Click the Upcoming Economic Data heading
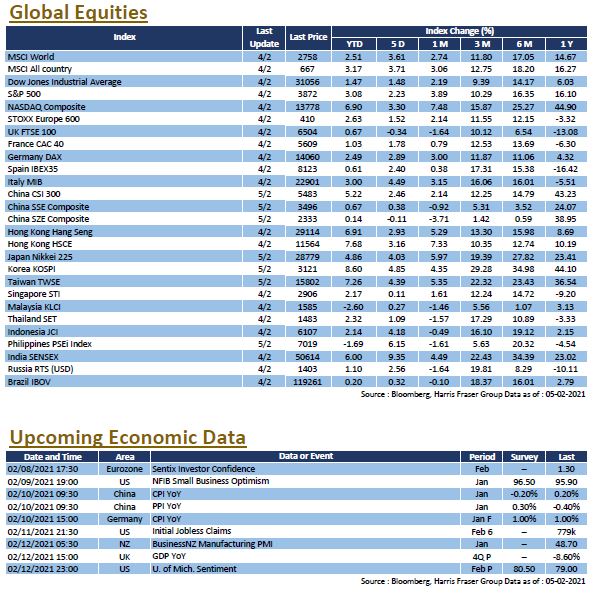593x593 pixels. click(x=128, y=438)
